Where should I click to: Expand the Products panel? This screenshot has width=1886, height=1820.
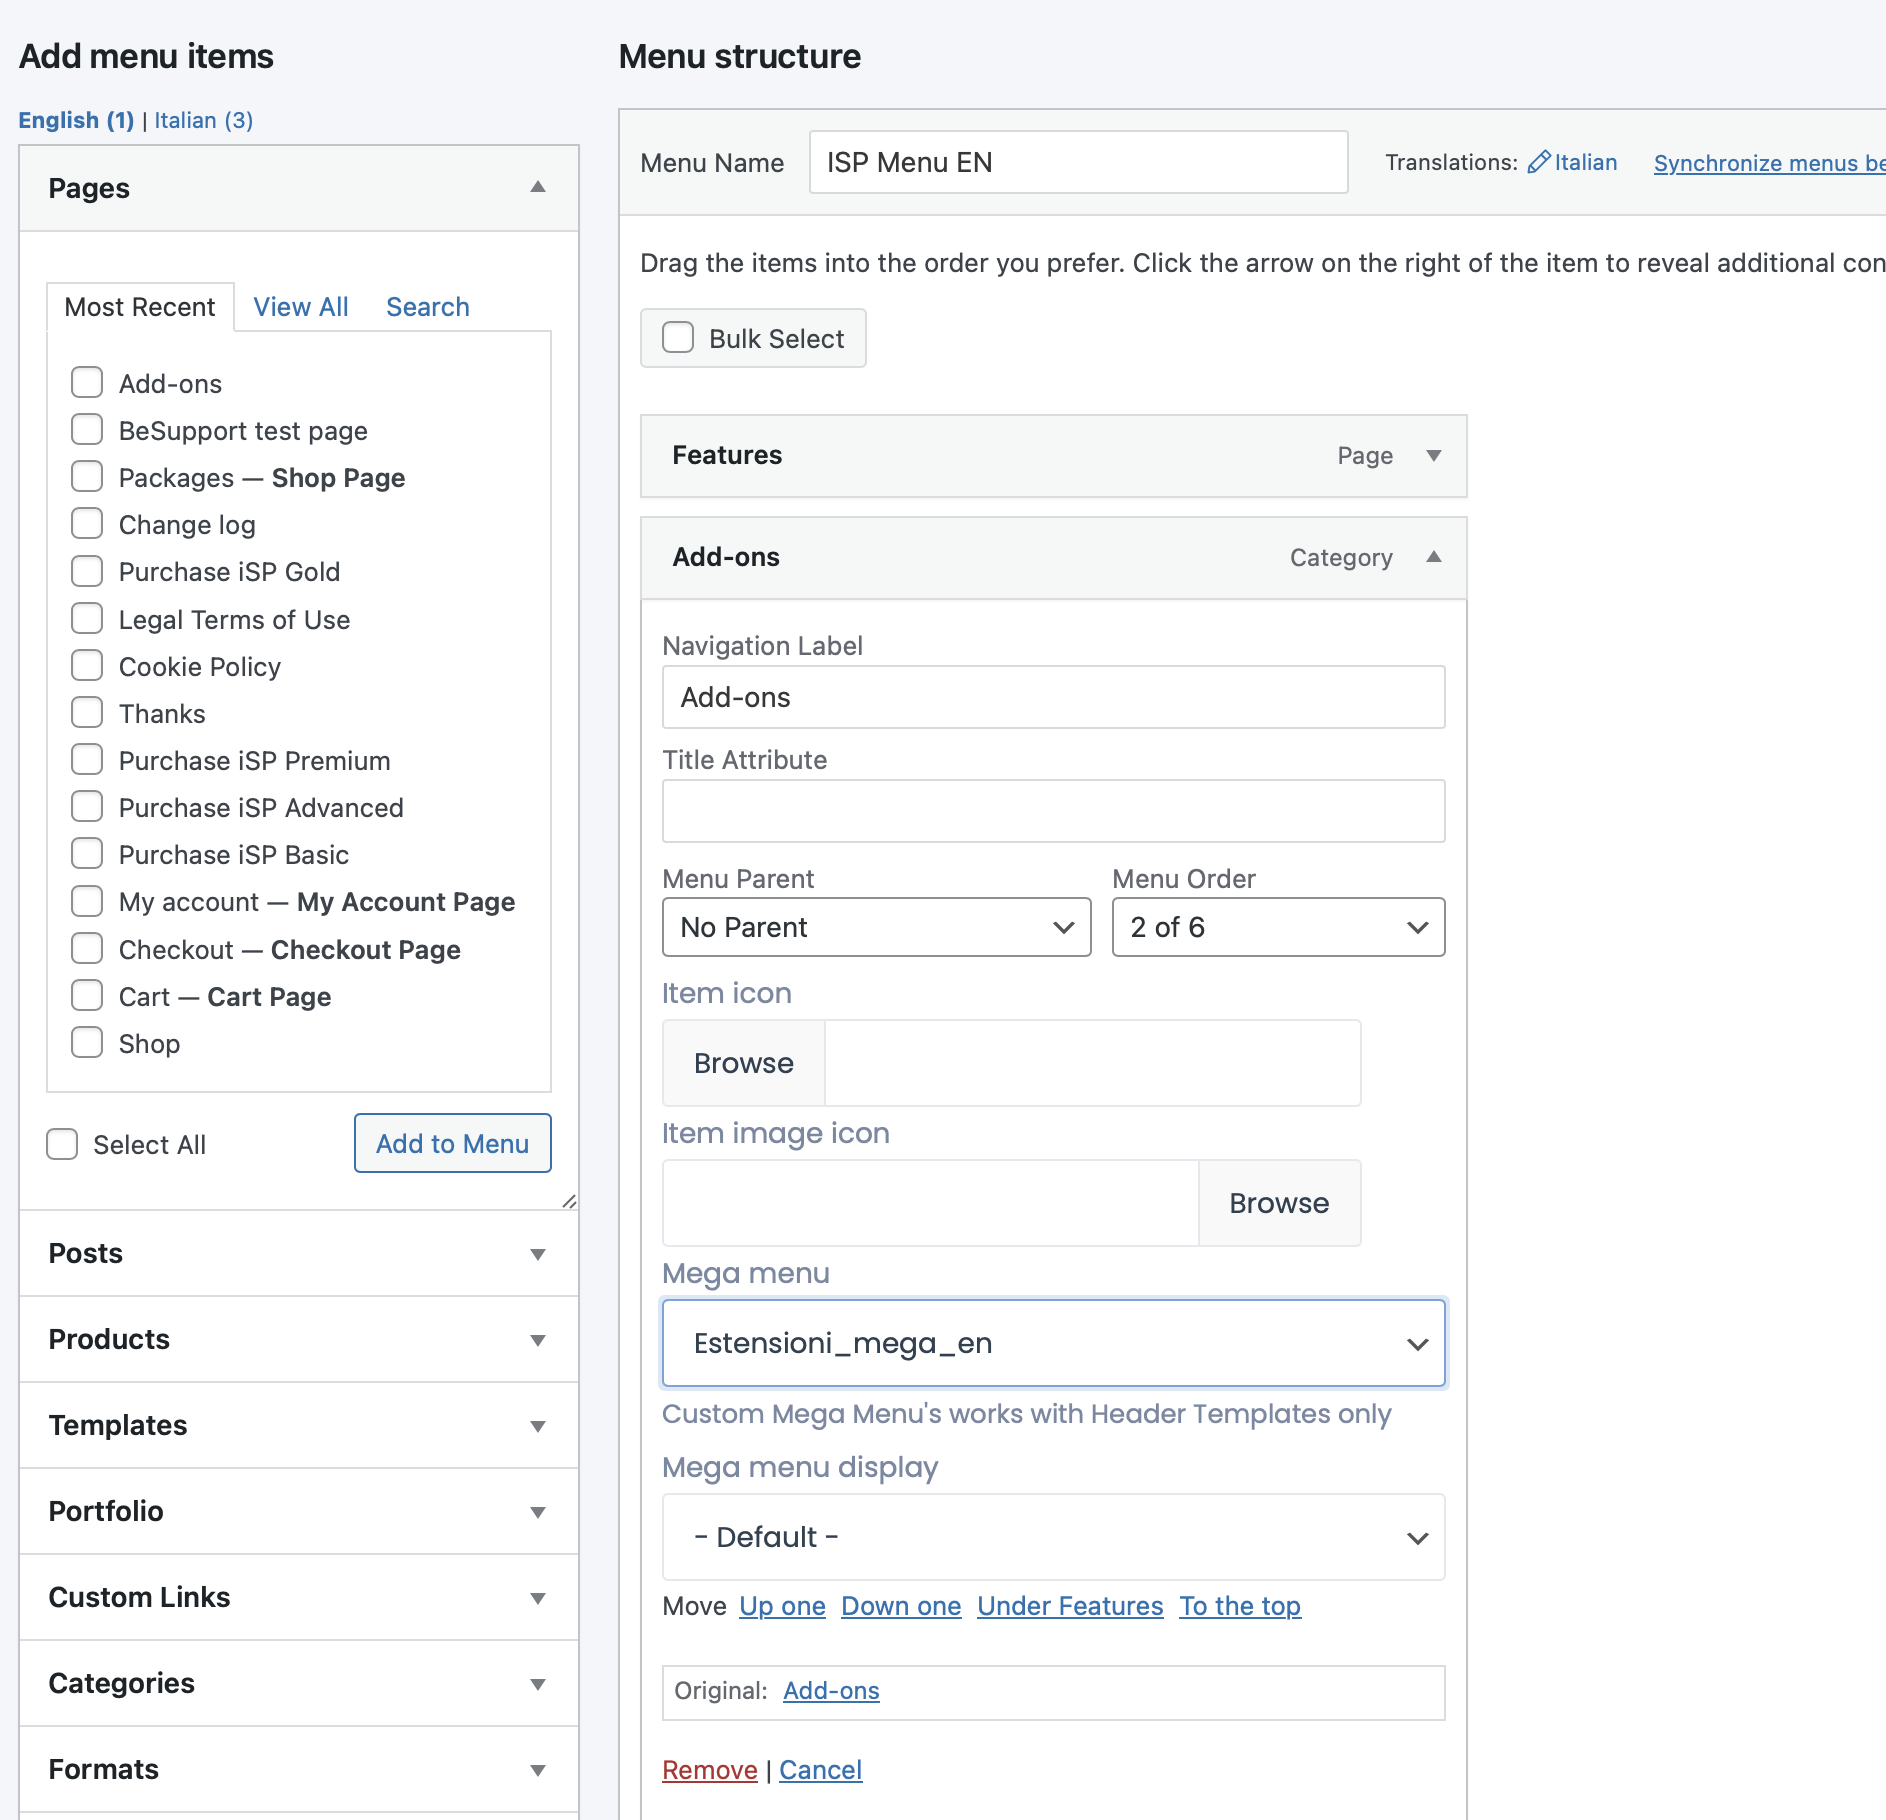click(x=538, y=1340)
